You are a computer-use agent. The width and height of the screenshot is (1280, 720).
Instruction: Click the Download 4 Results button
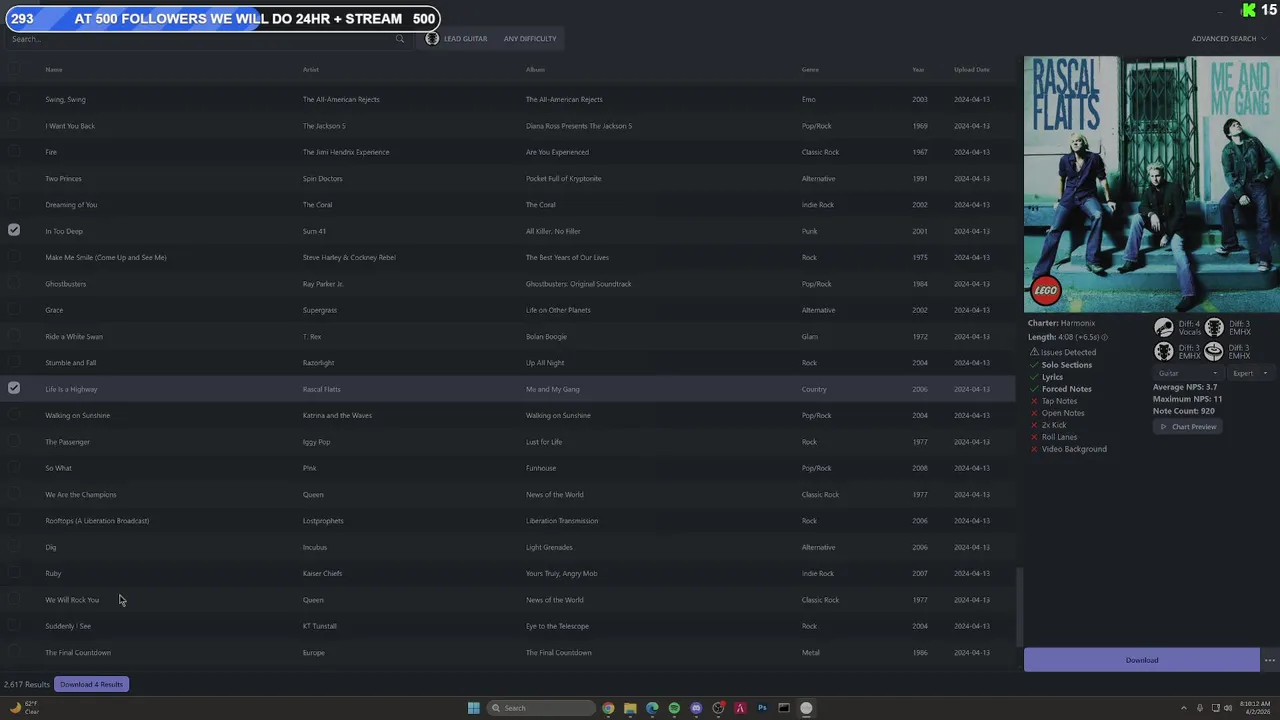(91, 684)
